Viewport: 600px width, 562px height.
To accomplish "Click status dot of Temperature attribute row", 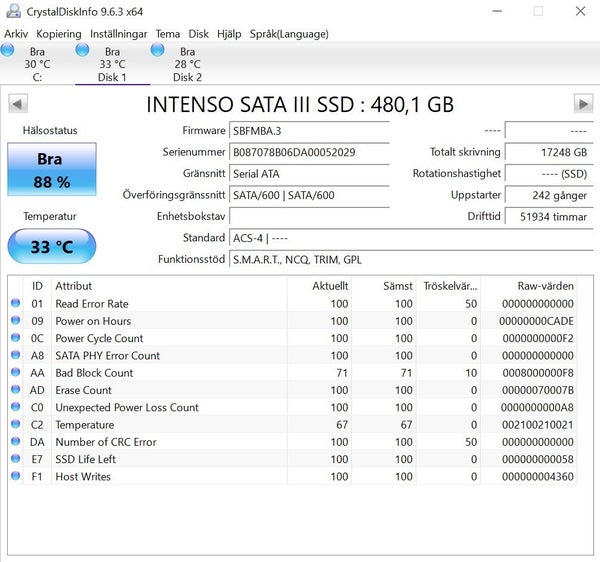I will tap(16, 424).
